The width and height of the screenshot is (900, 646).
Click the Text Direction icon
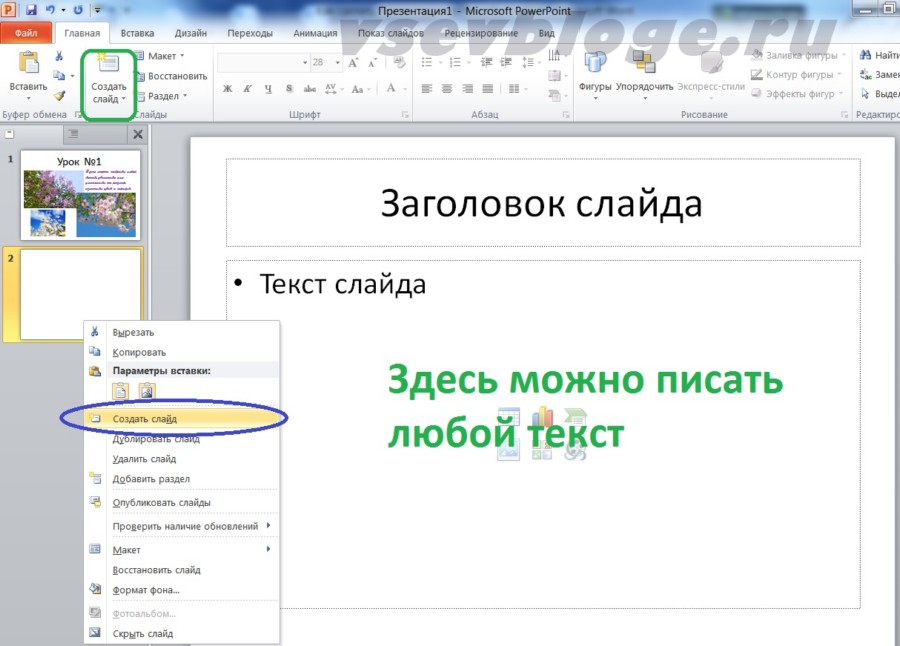tap(554, 56)
